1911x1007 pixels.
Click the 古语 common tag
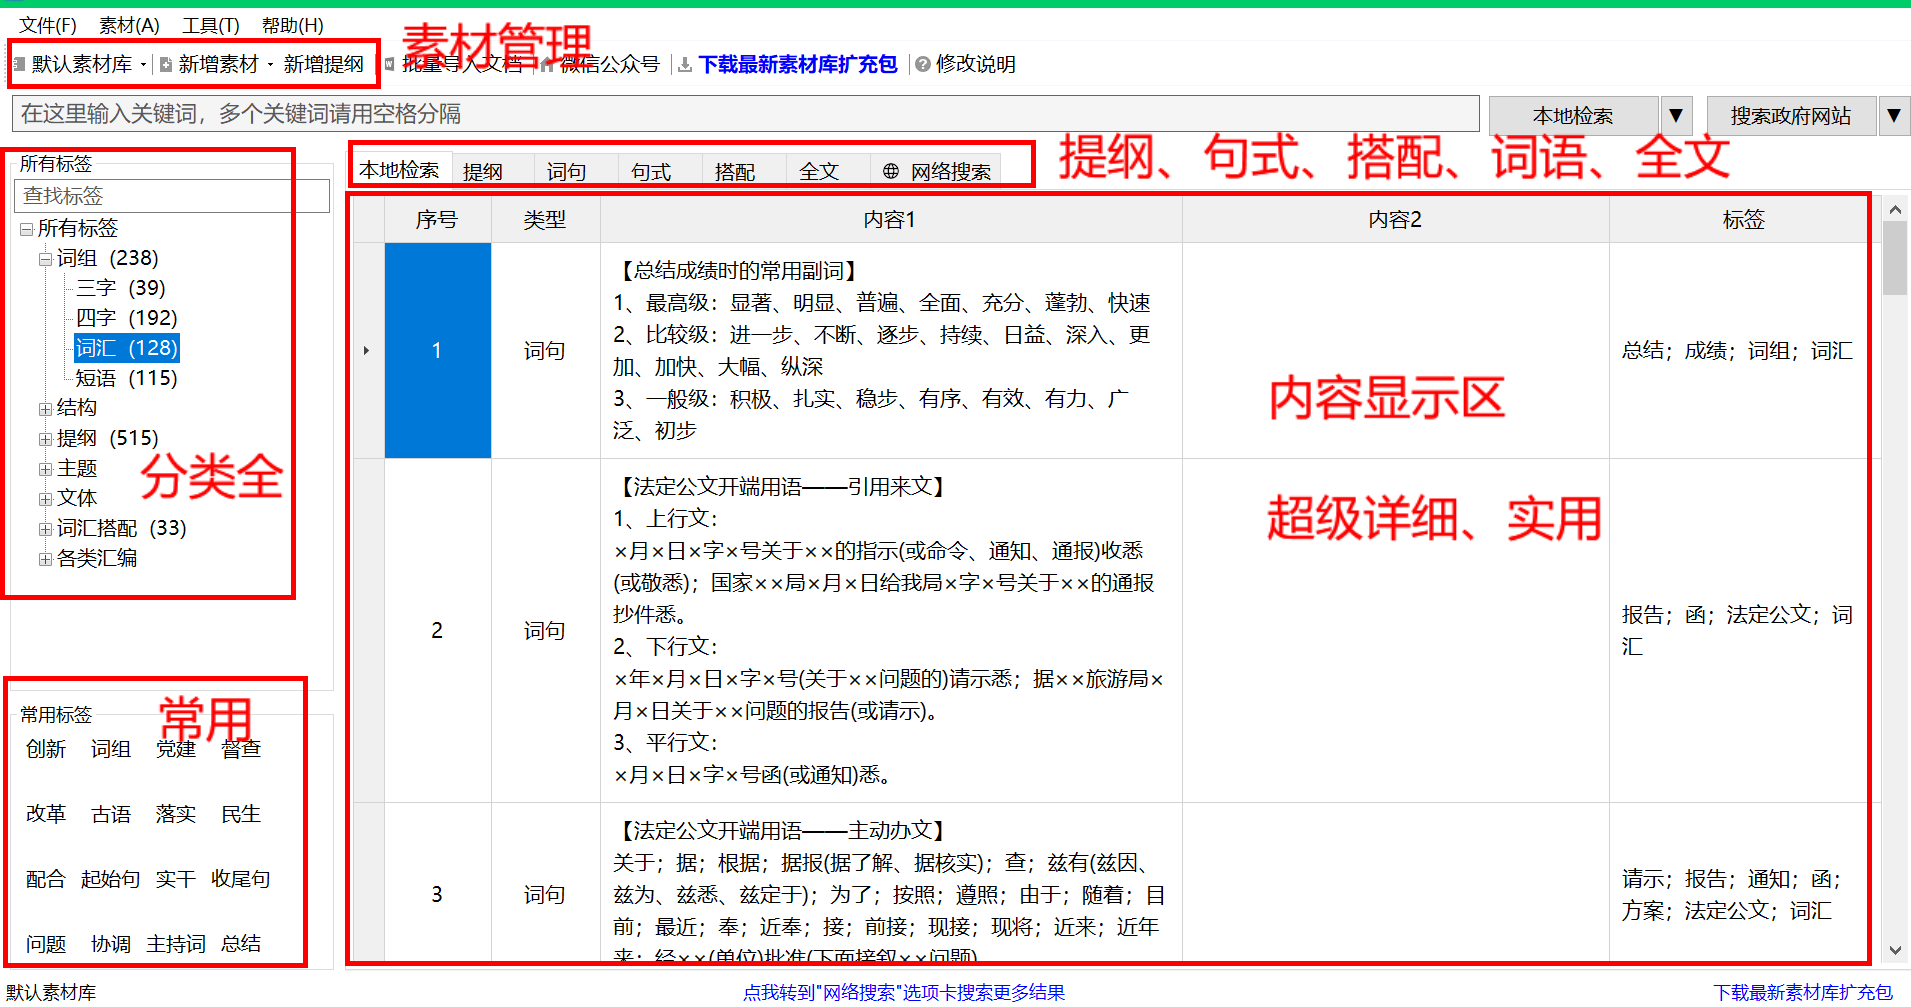[x=111, y=814]
